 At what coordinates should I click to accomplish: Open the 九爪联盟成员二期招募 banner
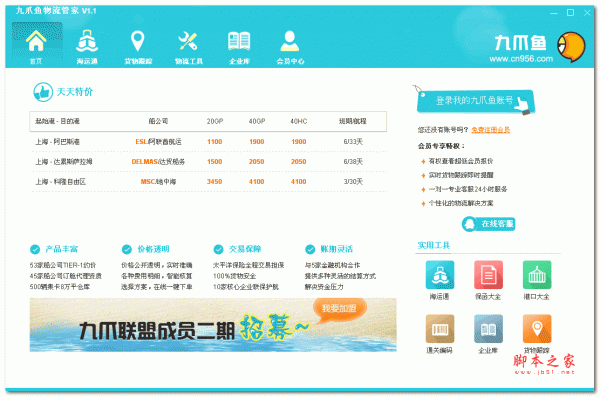click(213, 325)
